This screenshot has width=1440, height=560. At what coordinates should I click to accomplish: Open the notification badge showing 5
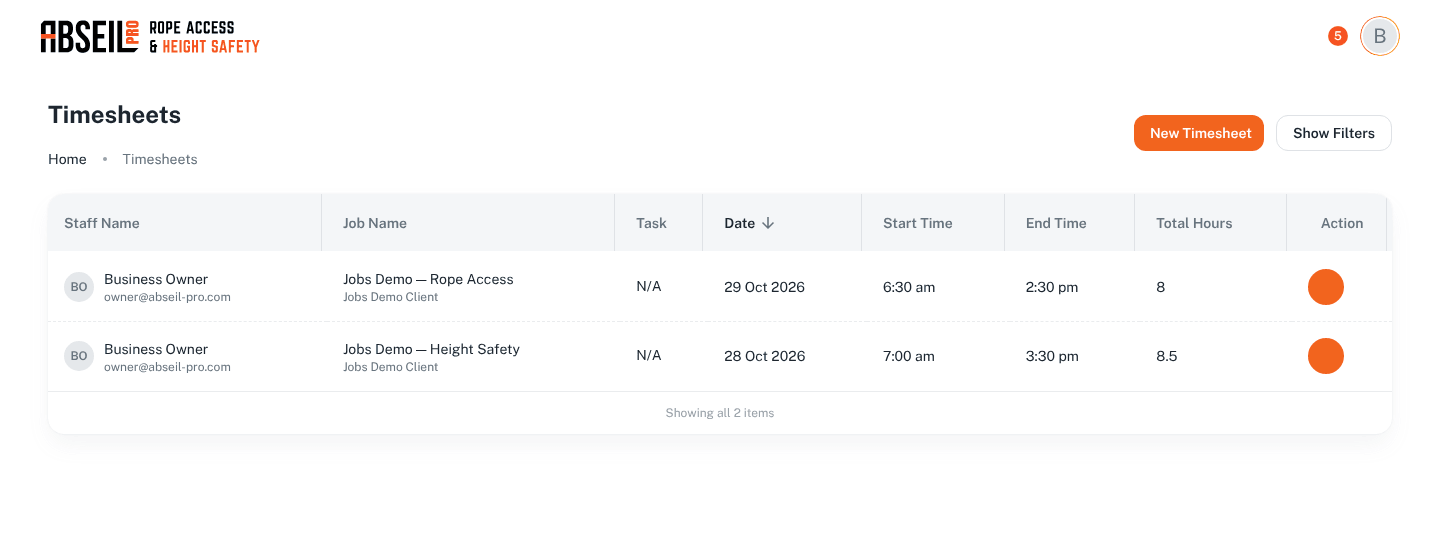pyautogui.click(x=1338, y=36)
